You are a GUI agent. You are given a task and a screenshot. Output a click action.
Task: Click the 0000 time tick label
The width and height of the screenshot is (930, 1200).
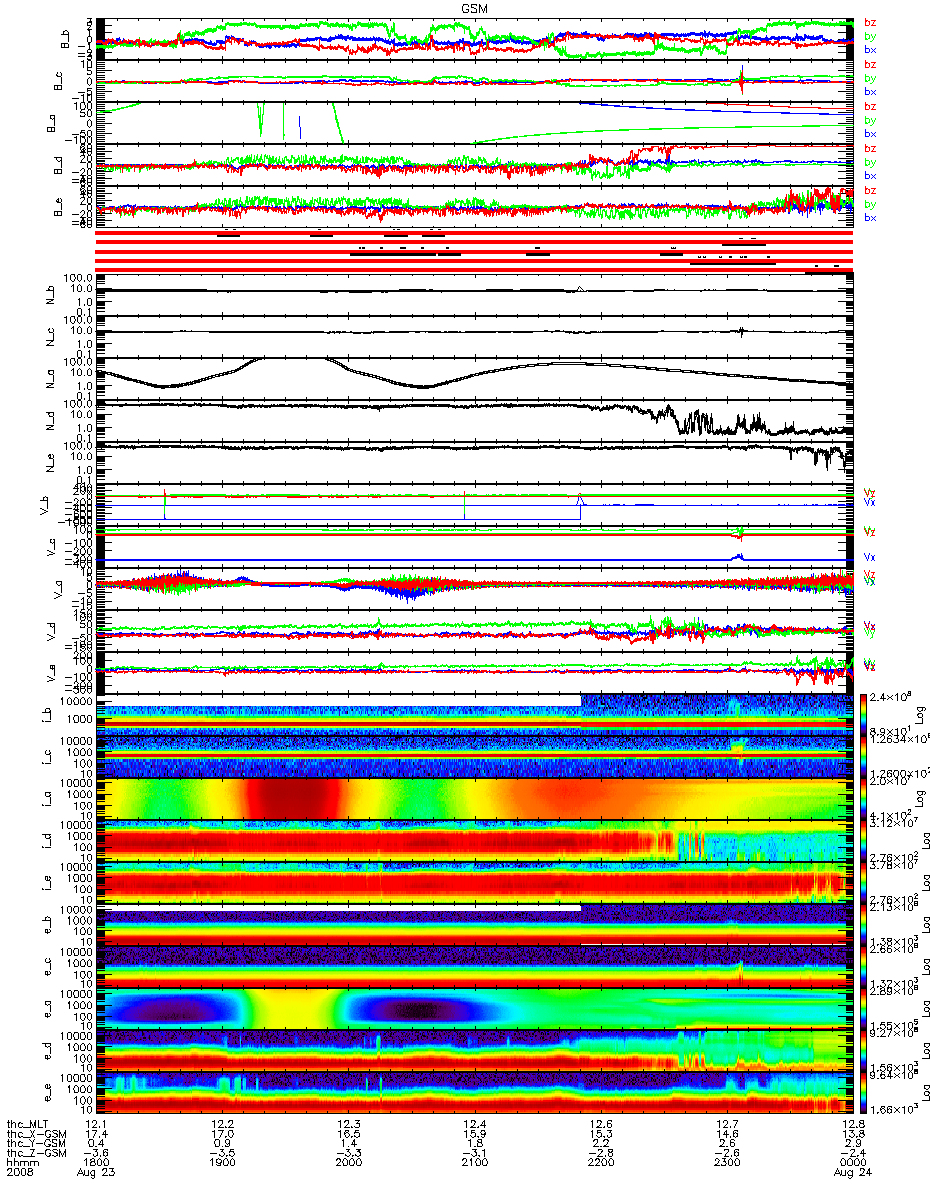[852, 1162]
